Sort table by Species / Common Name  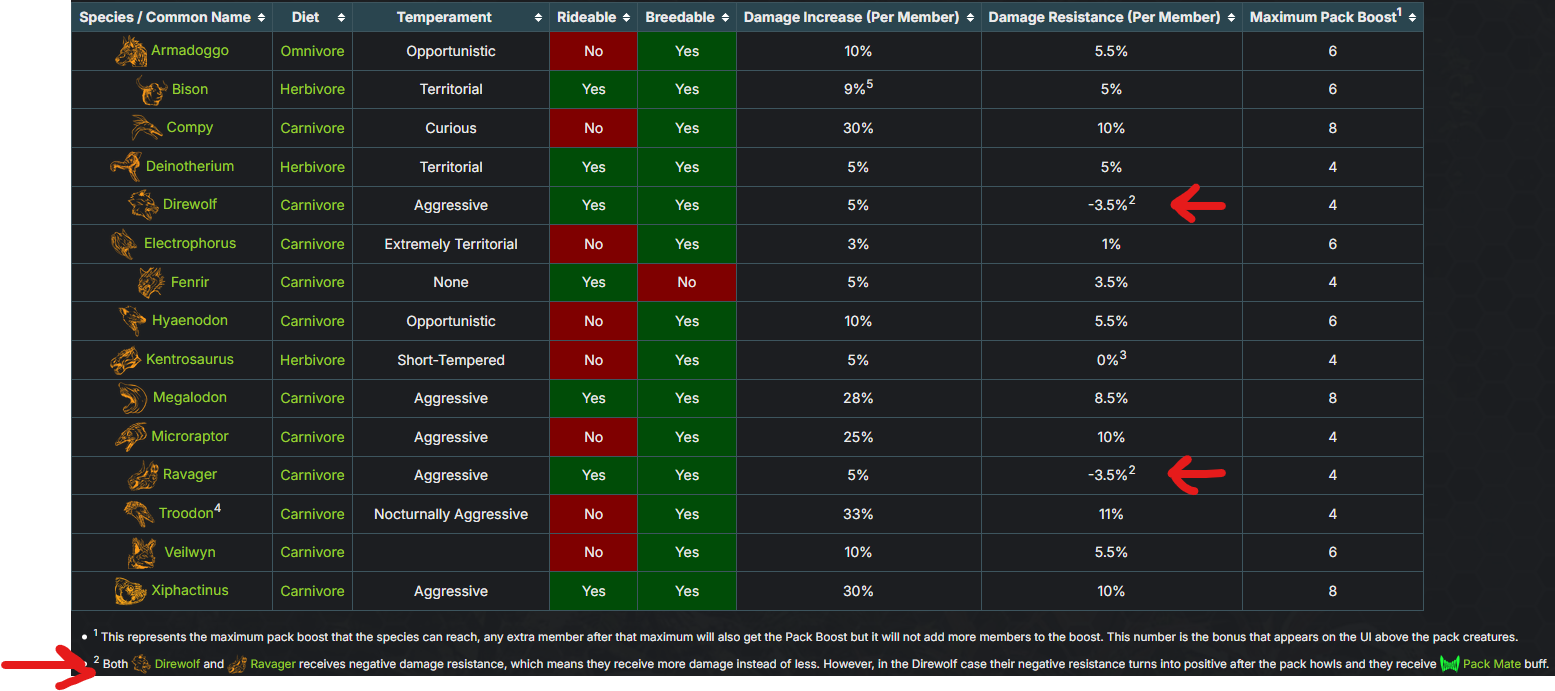(172, 17)
